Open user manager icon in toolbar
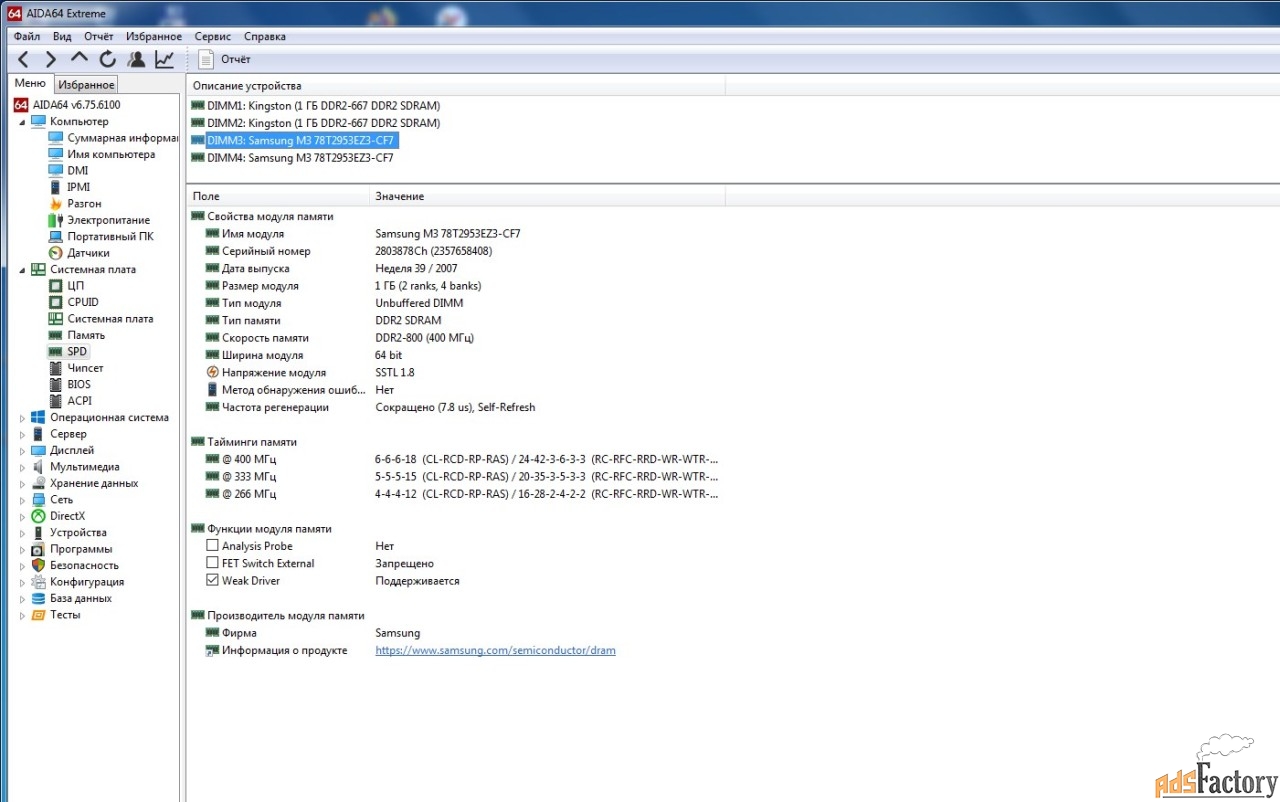 tap(136, 60)
